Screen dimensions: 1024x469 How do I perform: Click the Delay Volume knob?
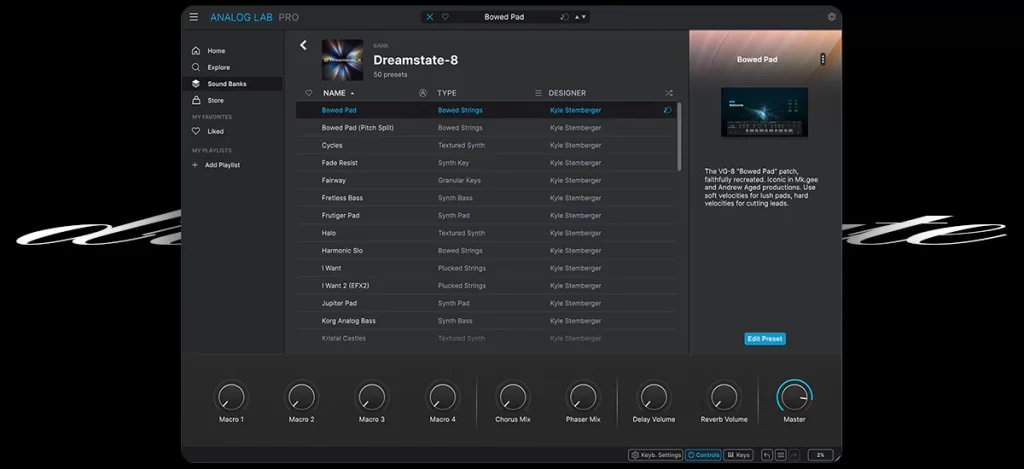pyautogui.click(x=654, y=396)
